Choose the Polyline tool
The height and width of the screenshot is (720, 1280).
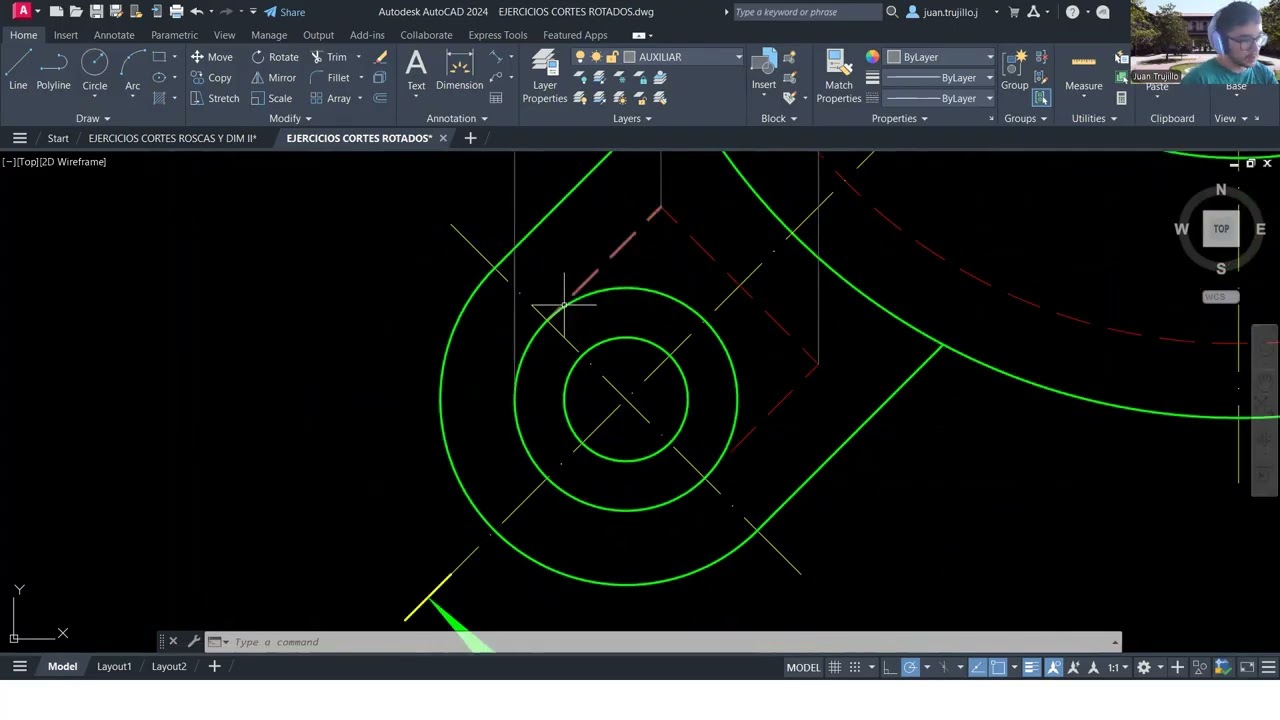point(53,71)
